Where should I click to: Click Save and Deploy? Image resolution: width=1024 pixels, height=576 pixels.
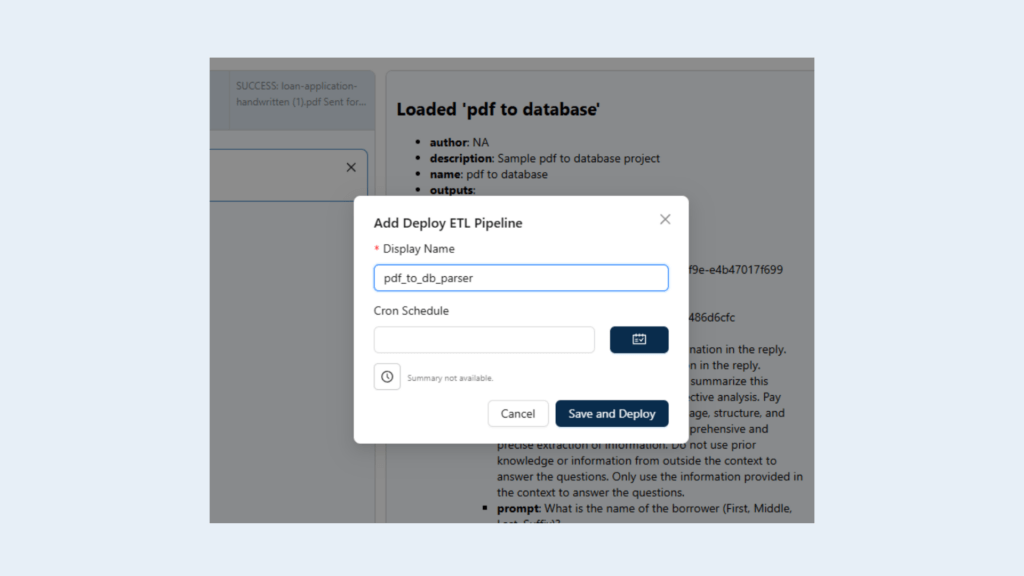point(612,414)
